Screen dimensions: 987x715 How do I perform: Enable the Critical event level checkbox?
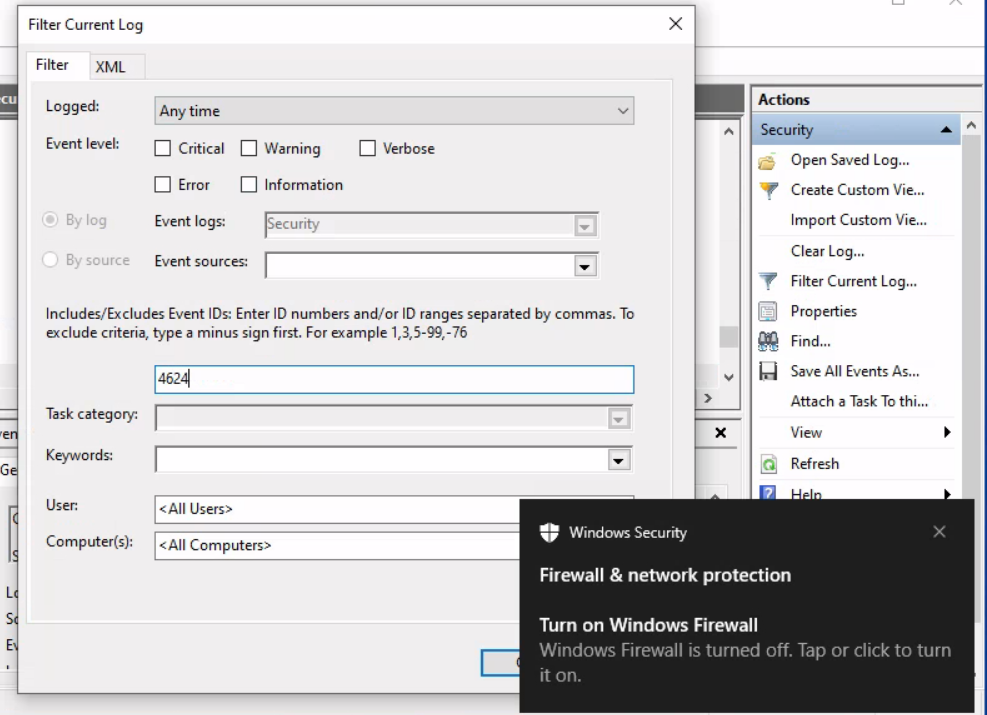pos(162,149)
